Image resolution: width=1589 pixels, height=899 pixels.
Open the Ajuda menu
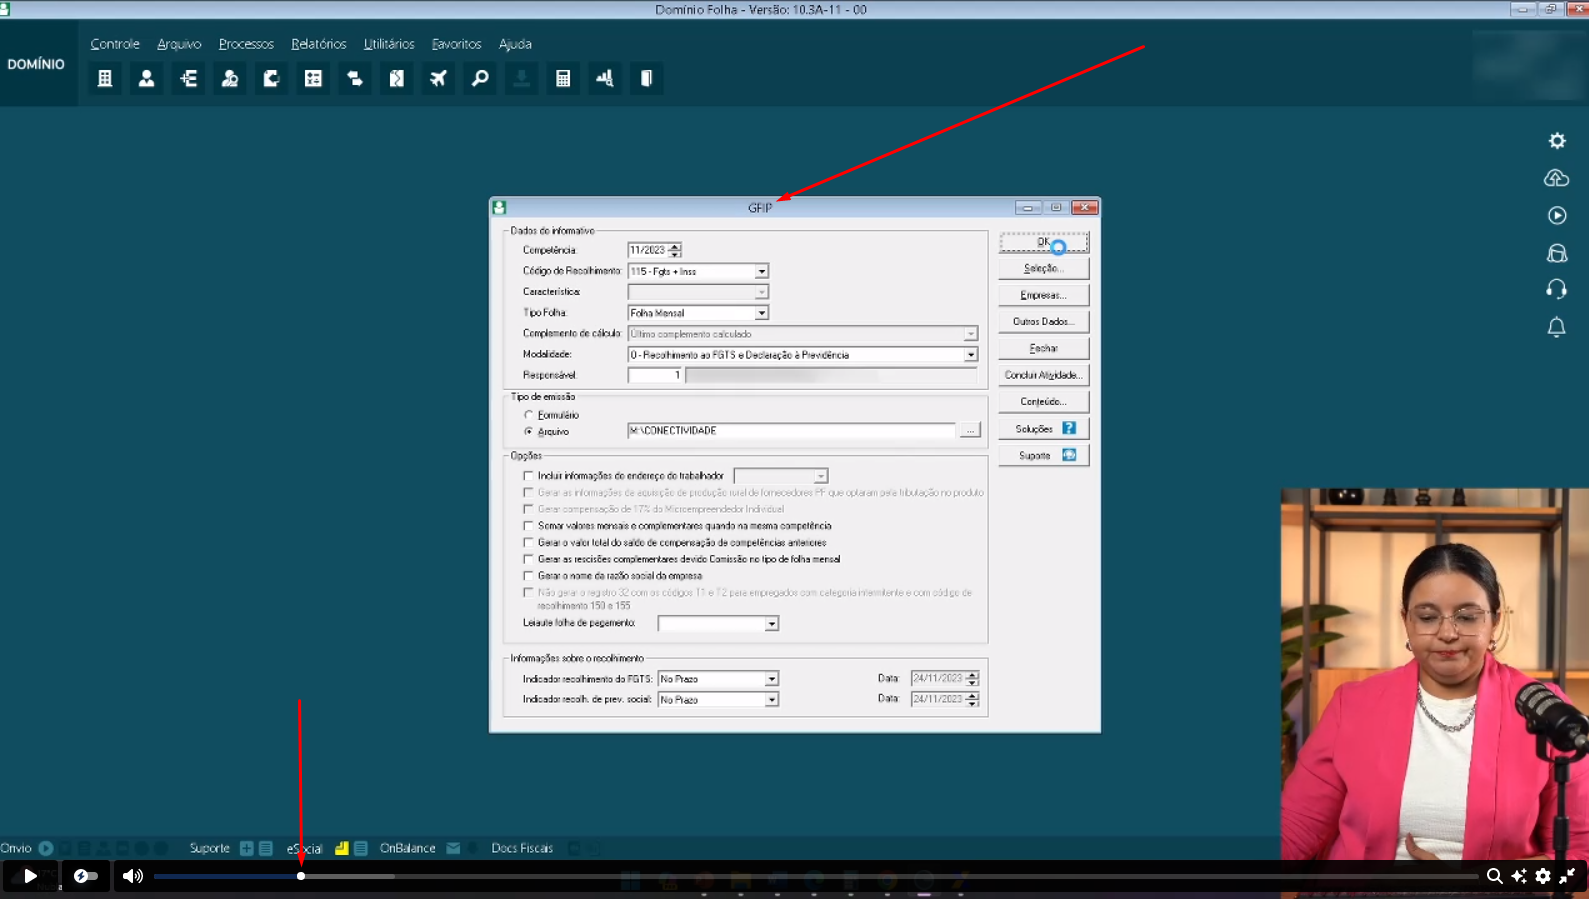(515, 44)
